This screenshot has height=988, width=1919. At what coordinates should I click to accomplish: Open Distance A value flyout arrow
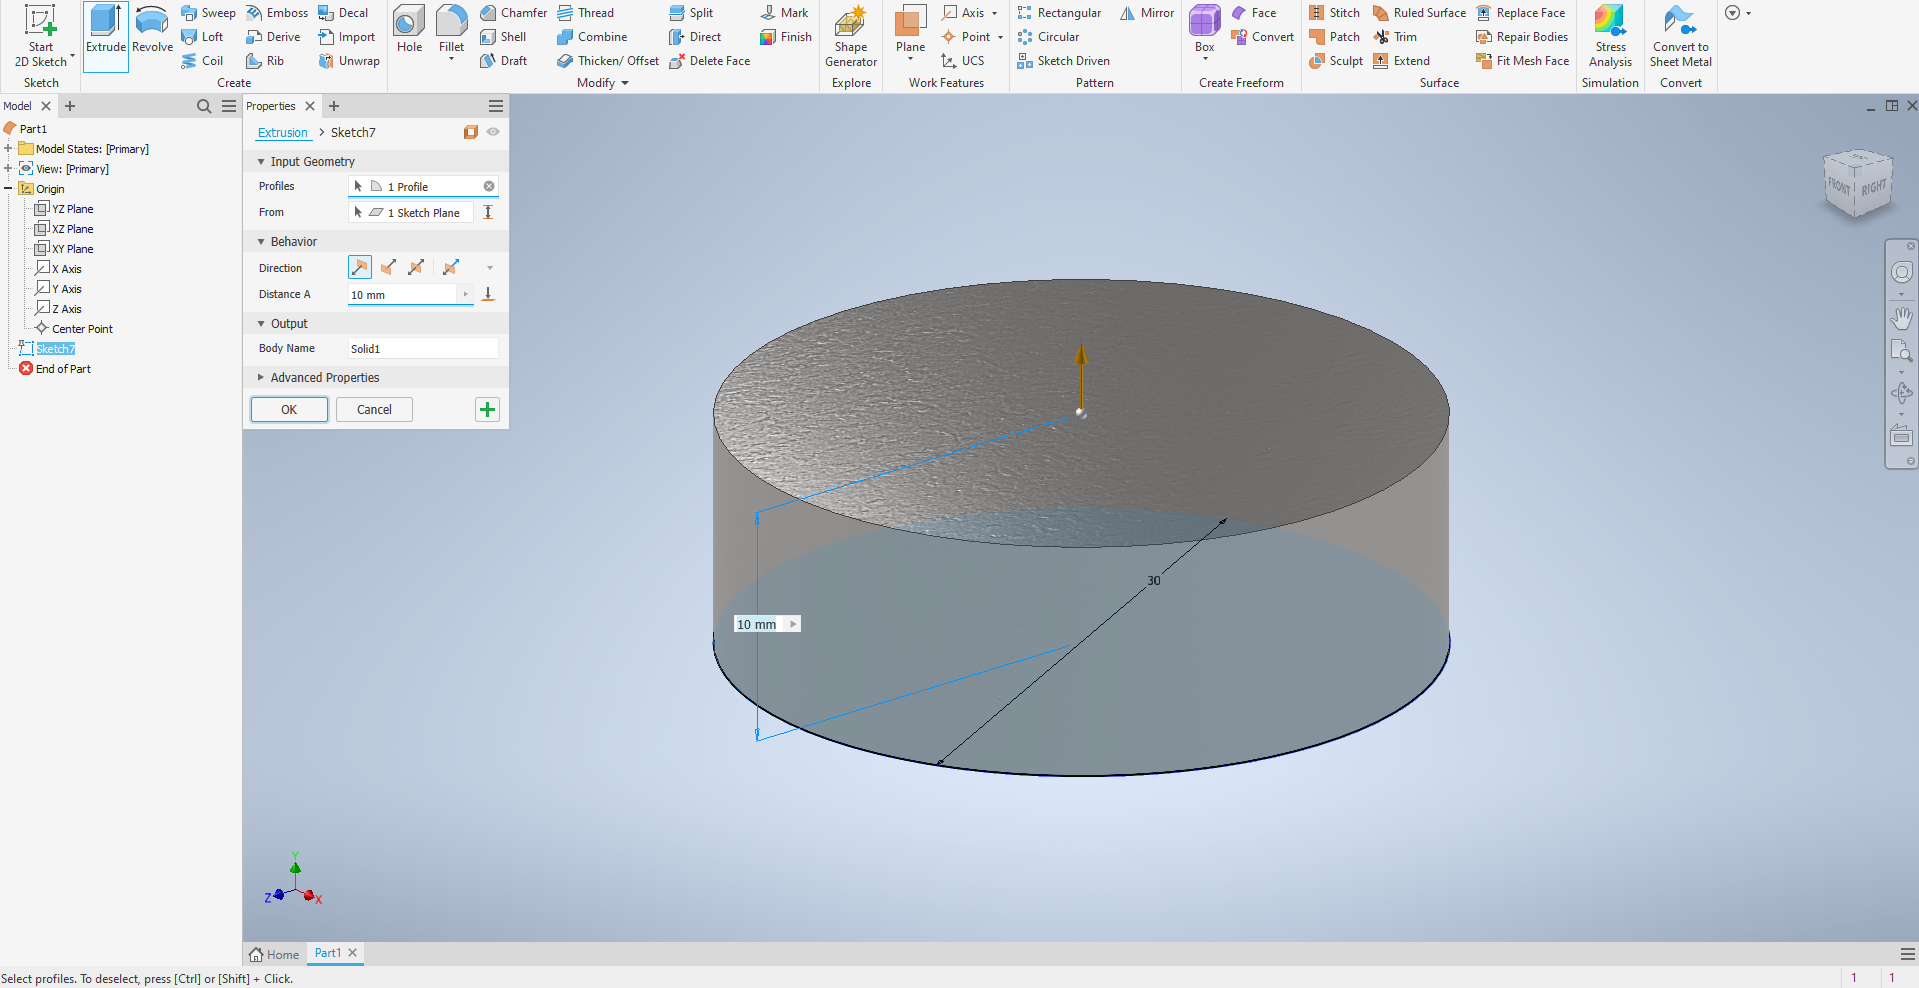[x=465, y=294]
